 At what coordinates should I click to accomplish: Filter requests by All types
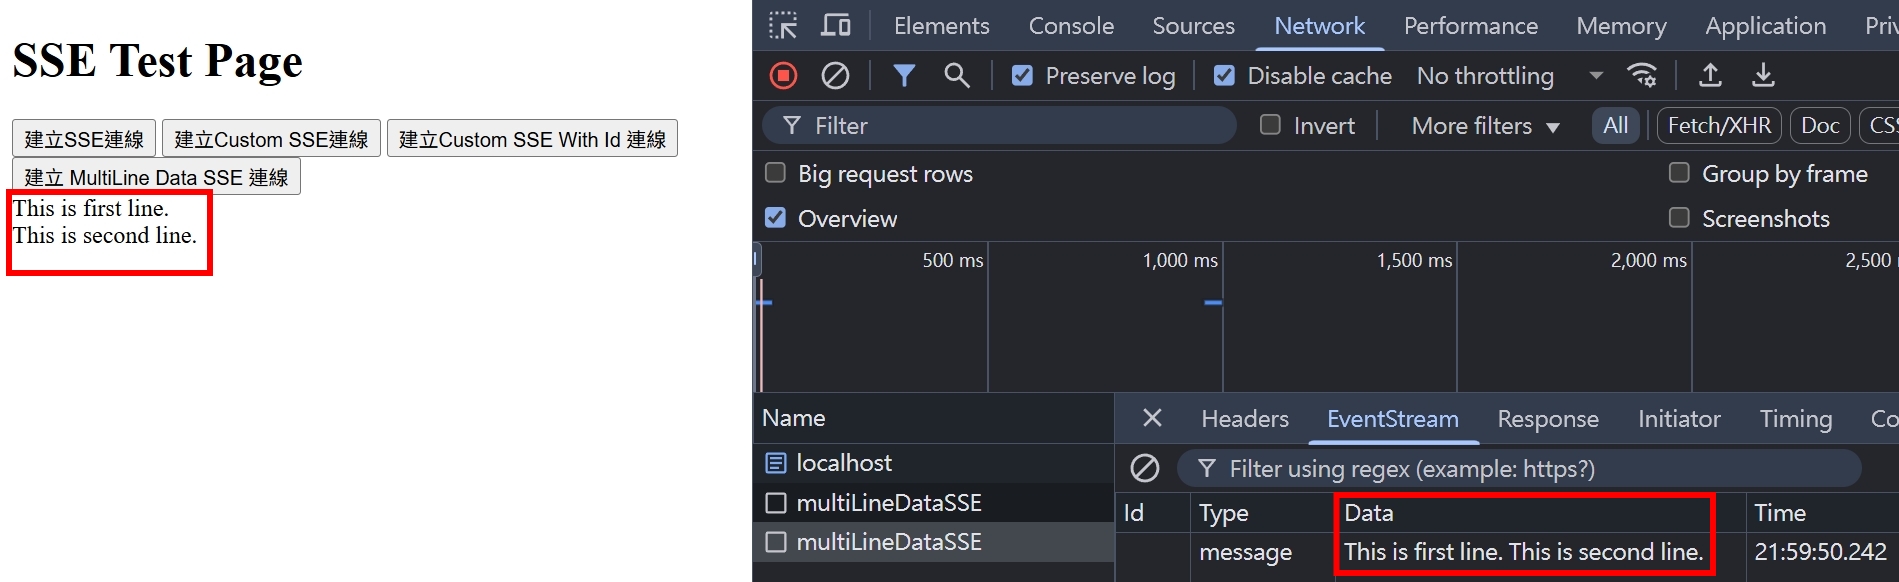[x=1615, y=125]
